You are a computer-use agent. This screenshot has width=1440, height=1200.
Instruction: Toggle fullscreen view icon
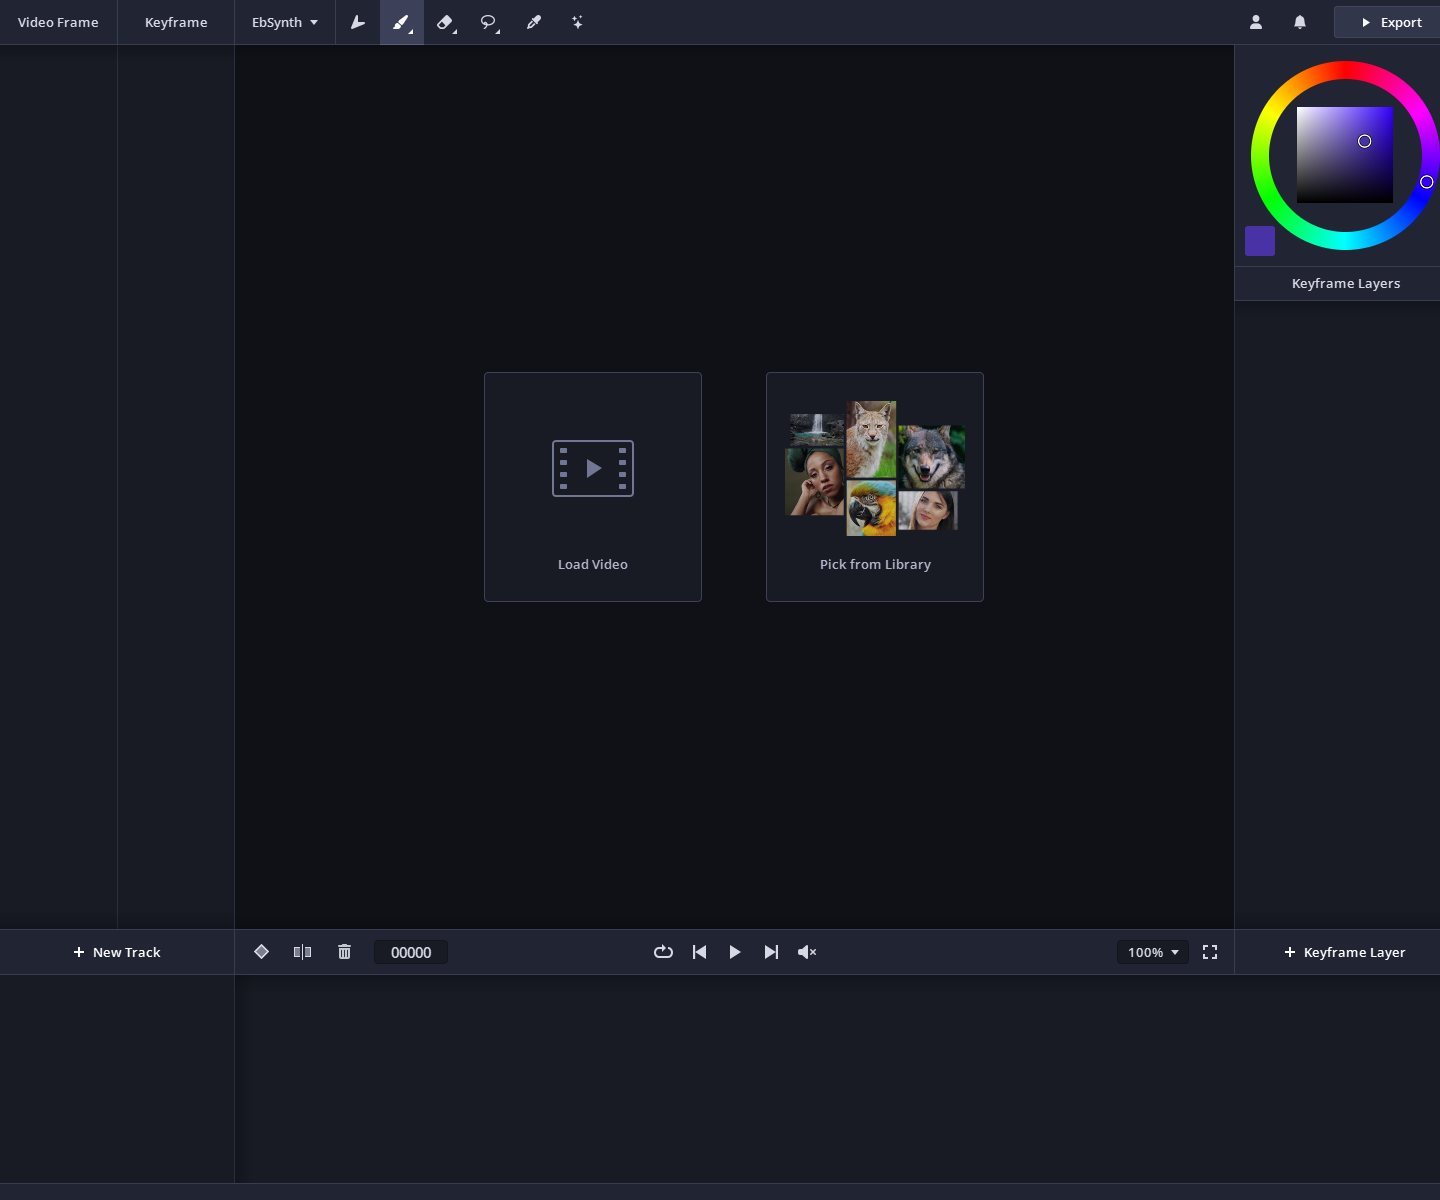pyautogui.click(x=1210, y=952)
